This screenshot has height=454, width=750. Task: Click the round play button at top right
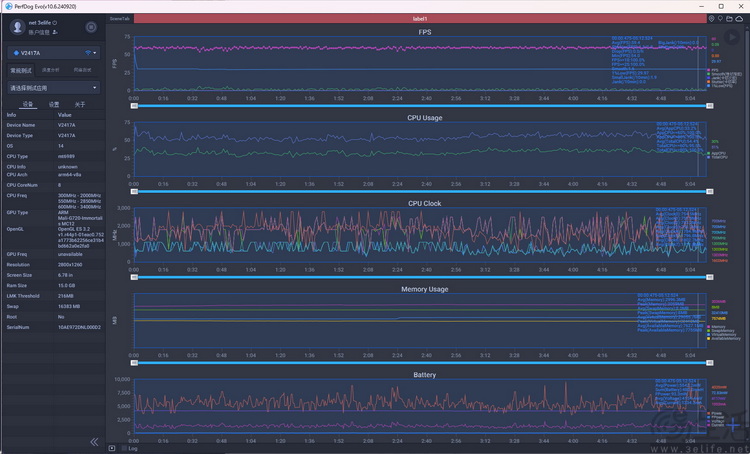[731, 37]
